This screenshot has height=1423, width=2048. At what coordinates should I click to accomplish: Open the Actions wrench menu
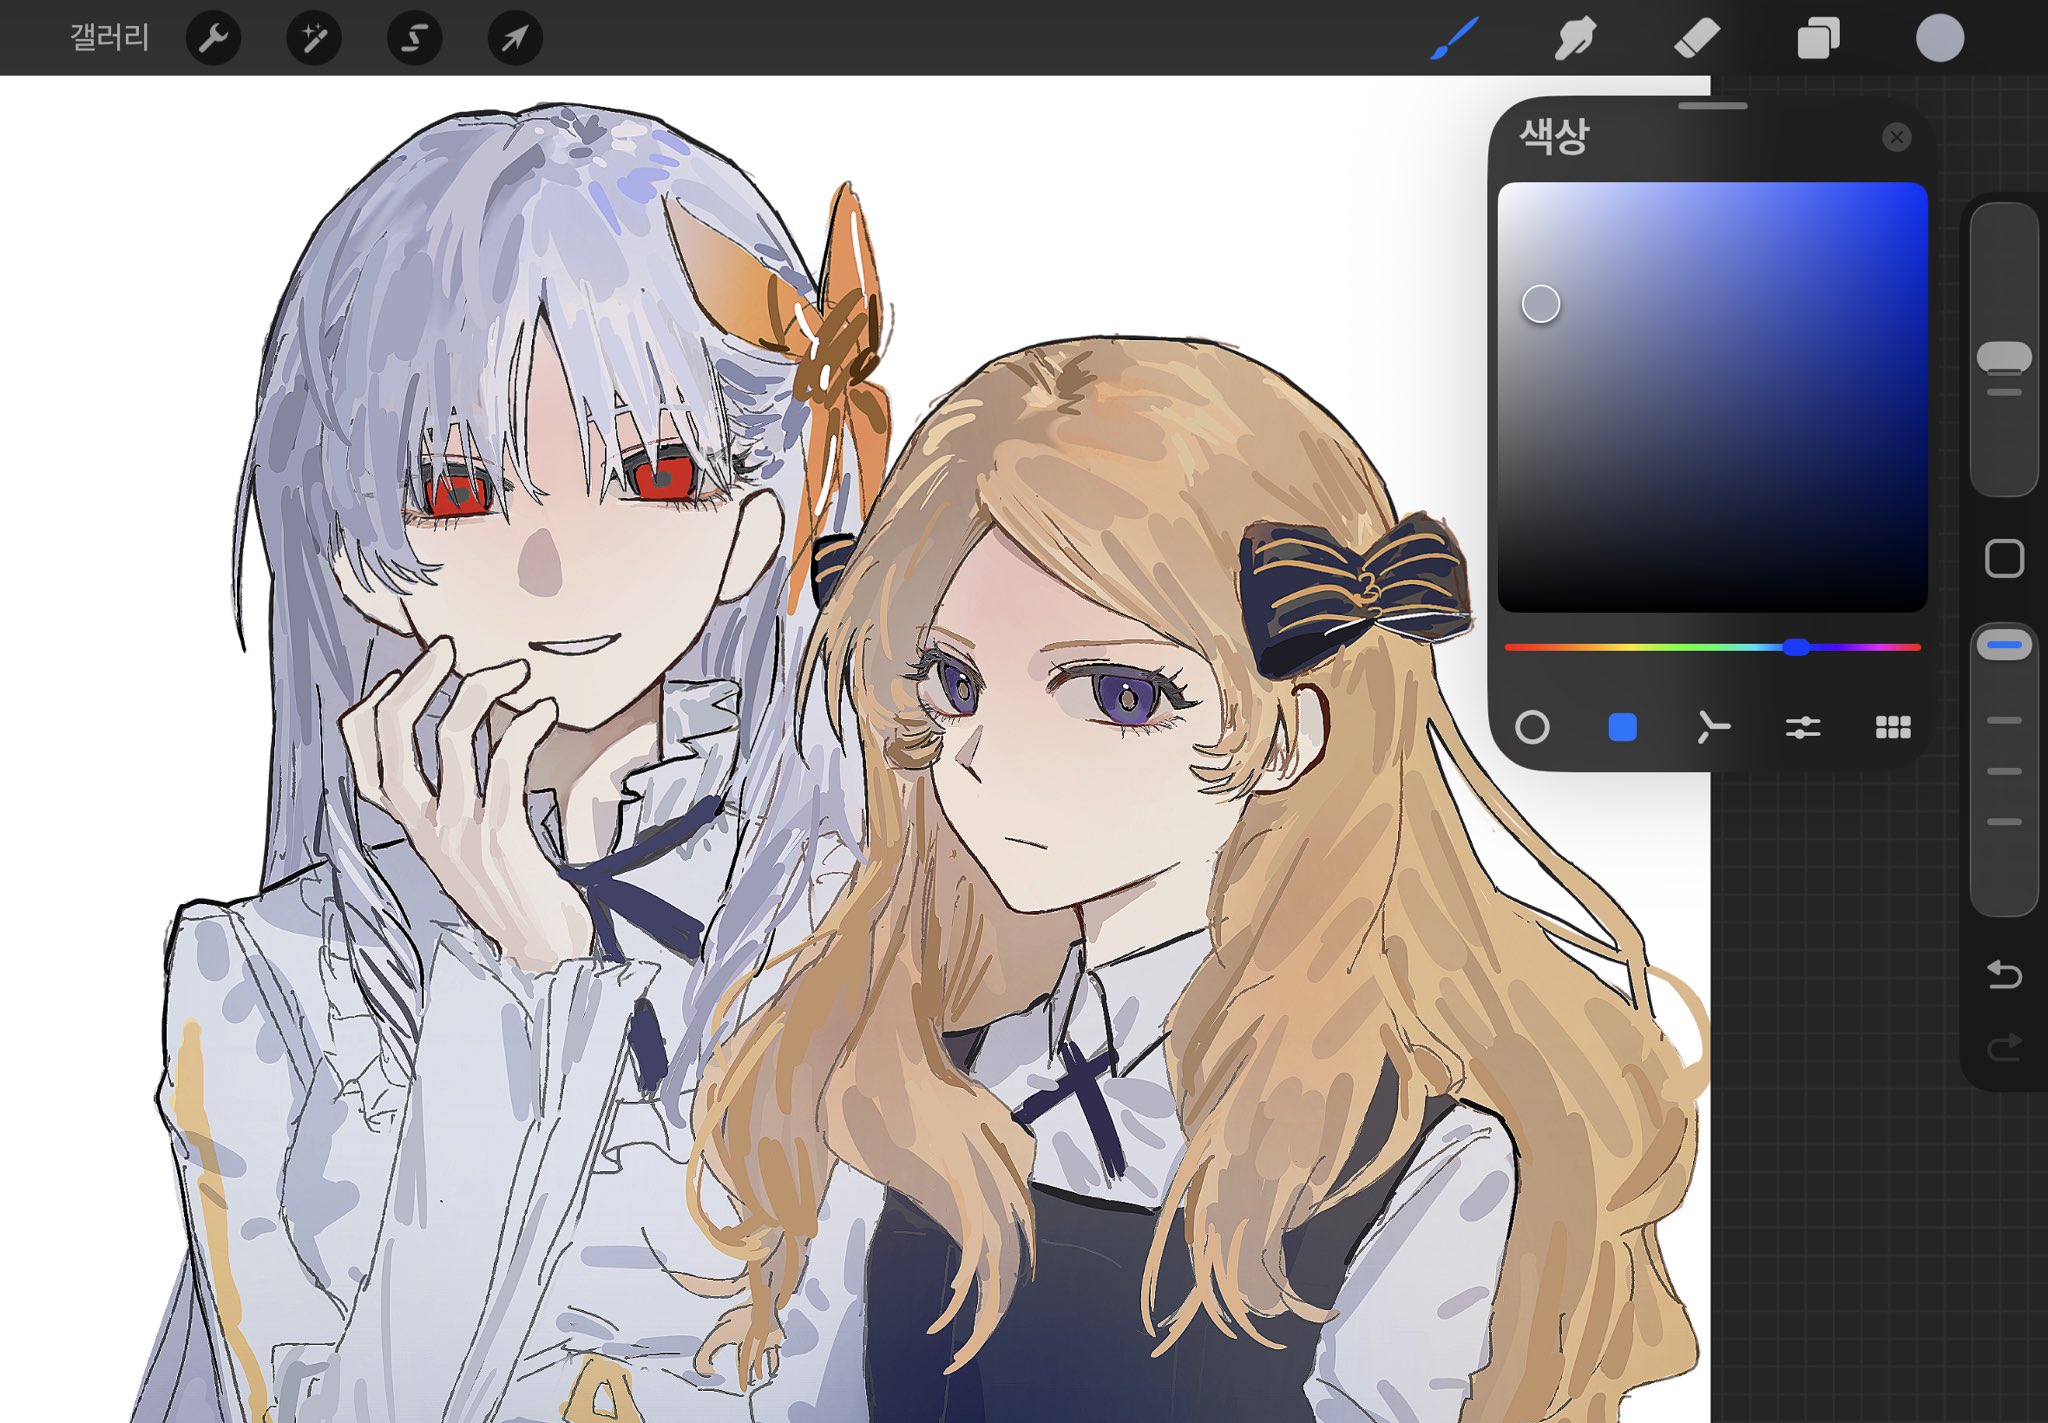pos(213,39)
